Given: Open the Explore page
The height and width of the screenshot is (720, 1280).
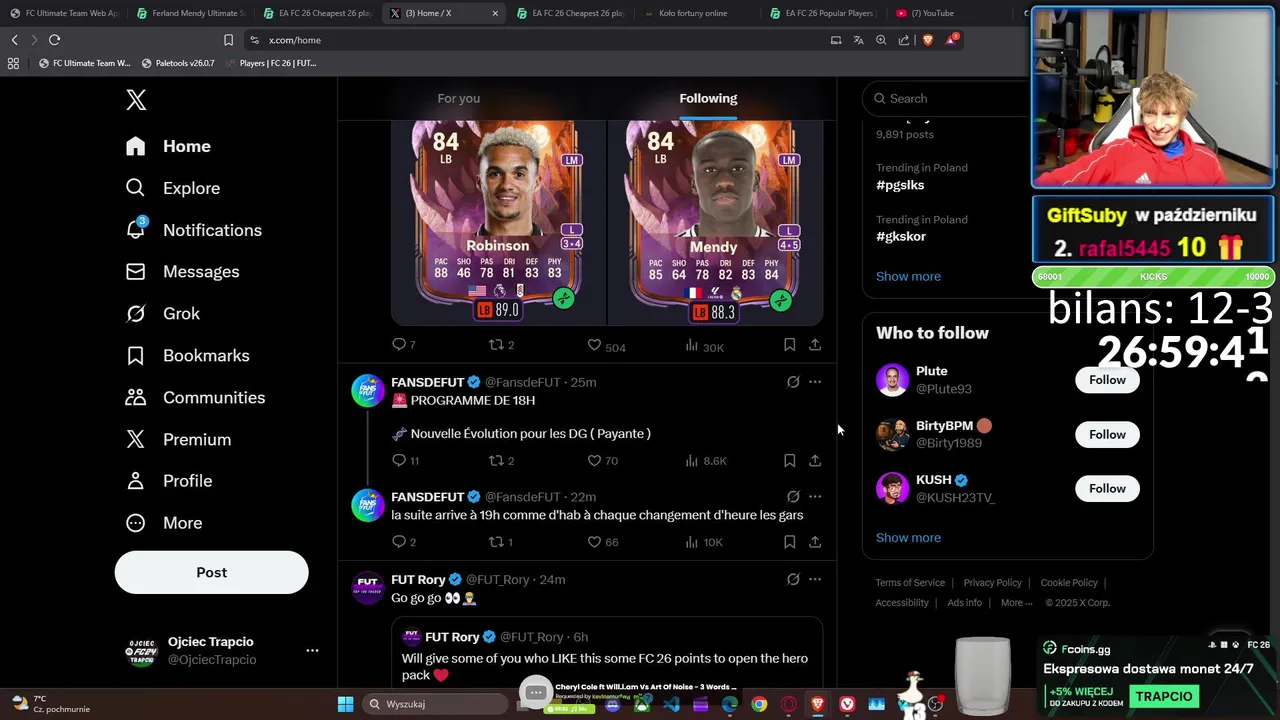Looking at the screenshot, I should (x=172, y=188).
